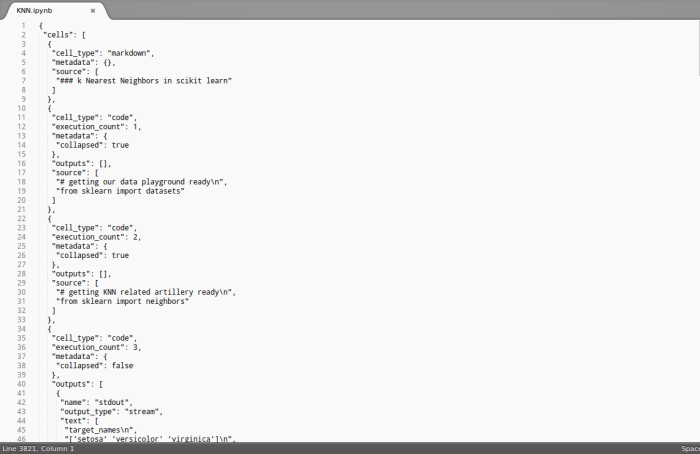This screenshot has height=454, width=700.
Task: Place cursor on the "cells": [ line
Action: tap(70, 35)
